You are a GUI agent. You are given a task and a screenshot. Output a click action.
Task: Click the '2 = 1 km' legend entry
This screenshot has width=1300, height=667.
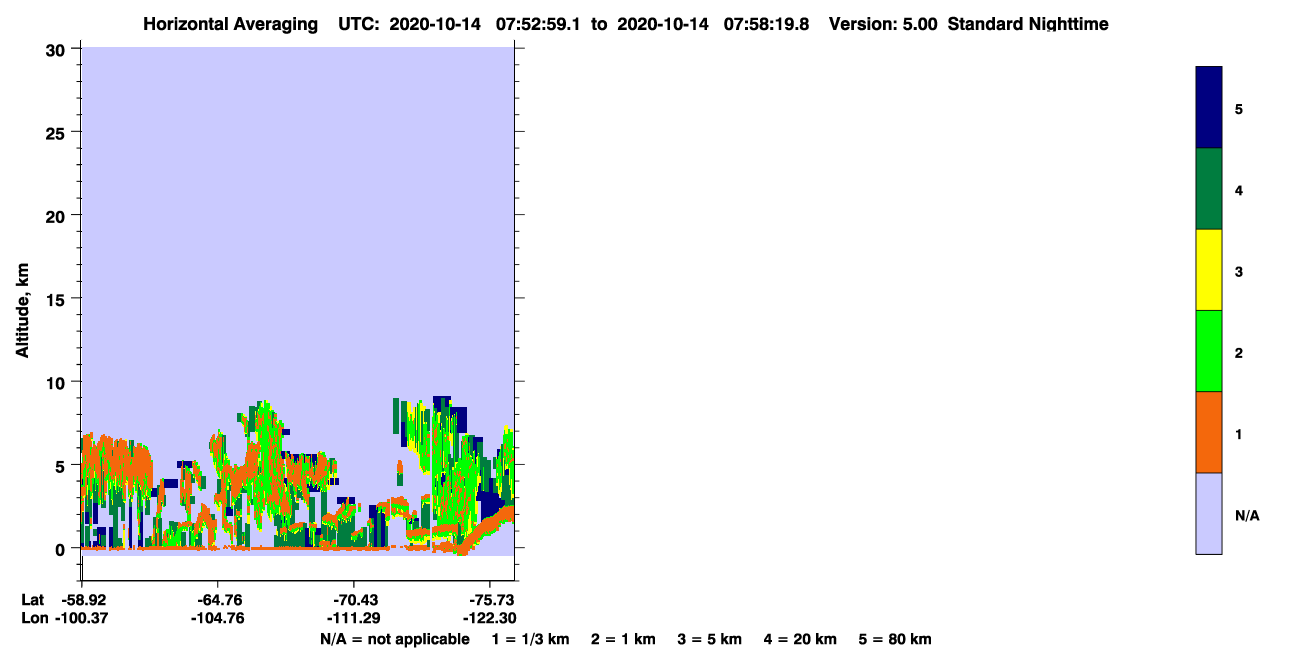[623, 639]
